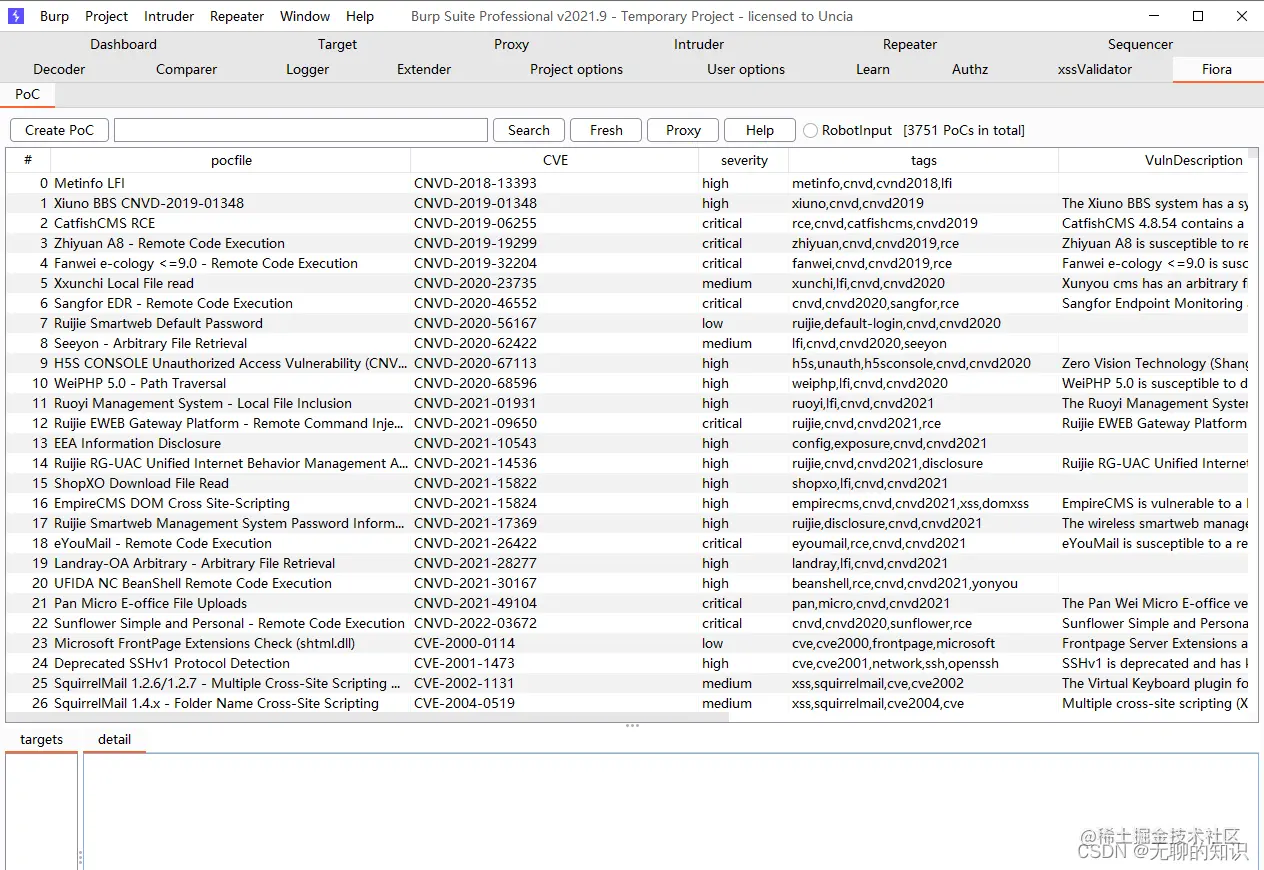Sort by the pocfile column header
Screen dimensions: 1264x870
[x=231, y=160]
